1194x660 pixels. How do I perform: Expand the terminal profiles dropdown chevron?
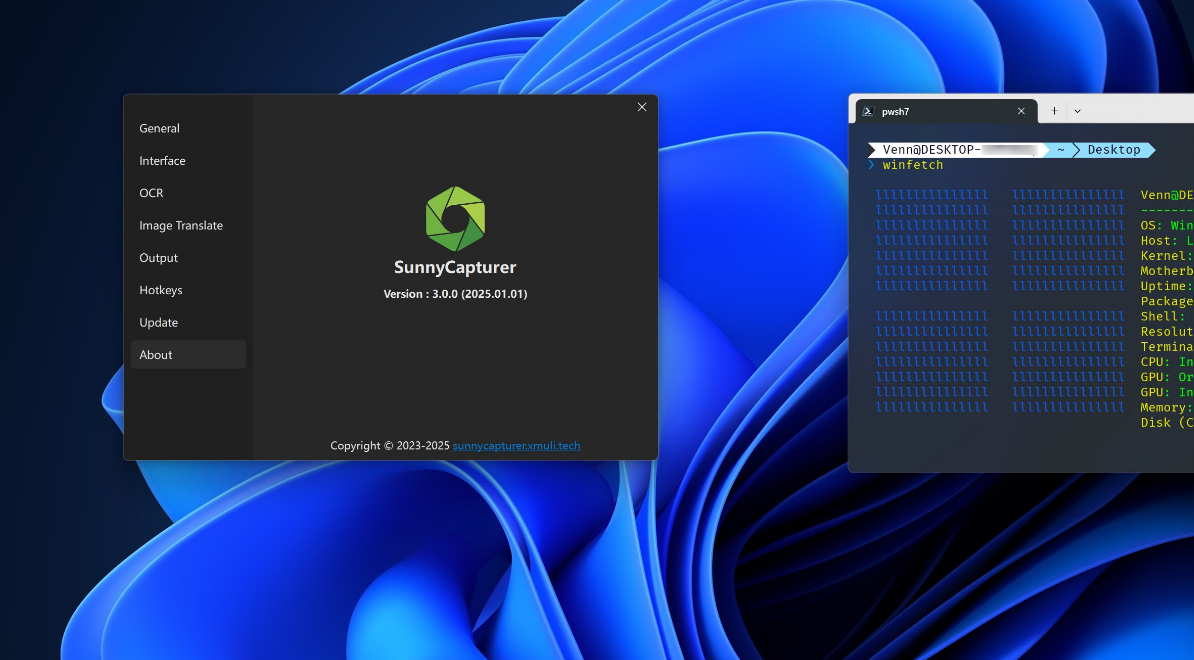pyautogui.click(x=1078, y=111)
